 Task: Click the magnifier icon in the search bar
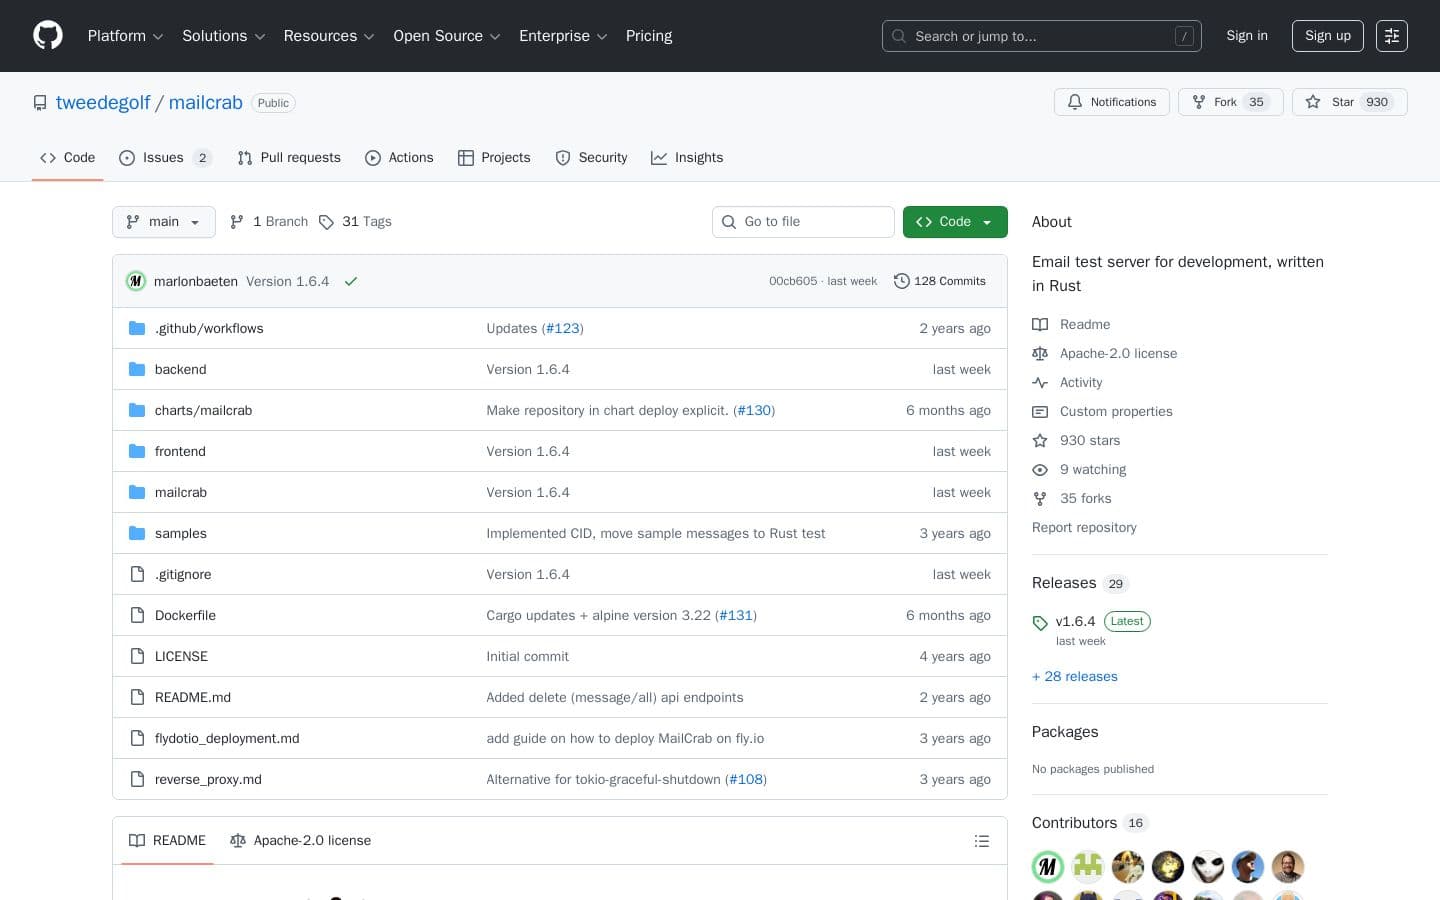pyautogui.click(x=898, y=36)
